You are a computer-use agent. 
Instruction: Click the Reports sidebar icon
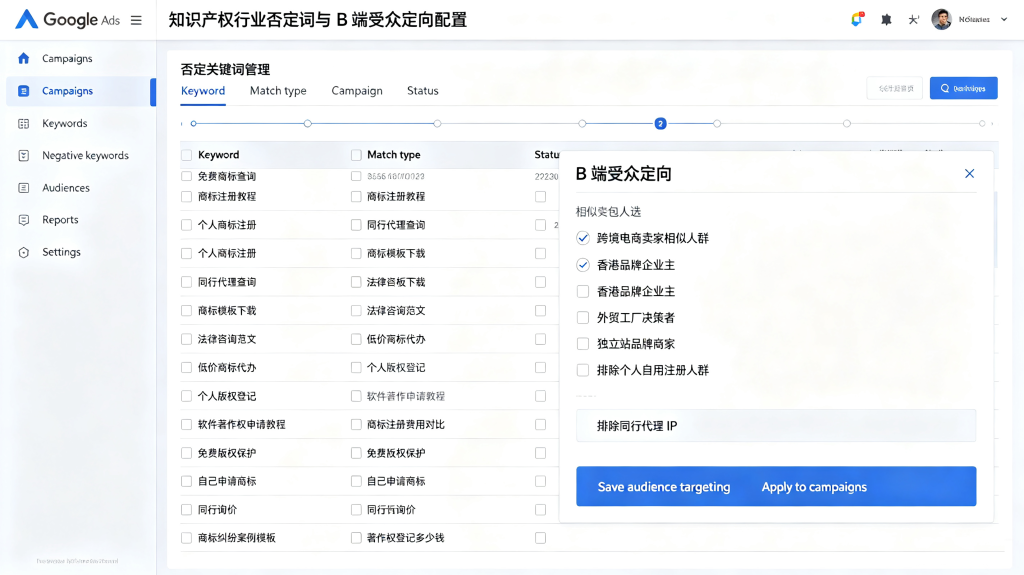[24, 220]
